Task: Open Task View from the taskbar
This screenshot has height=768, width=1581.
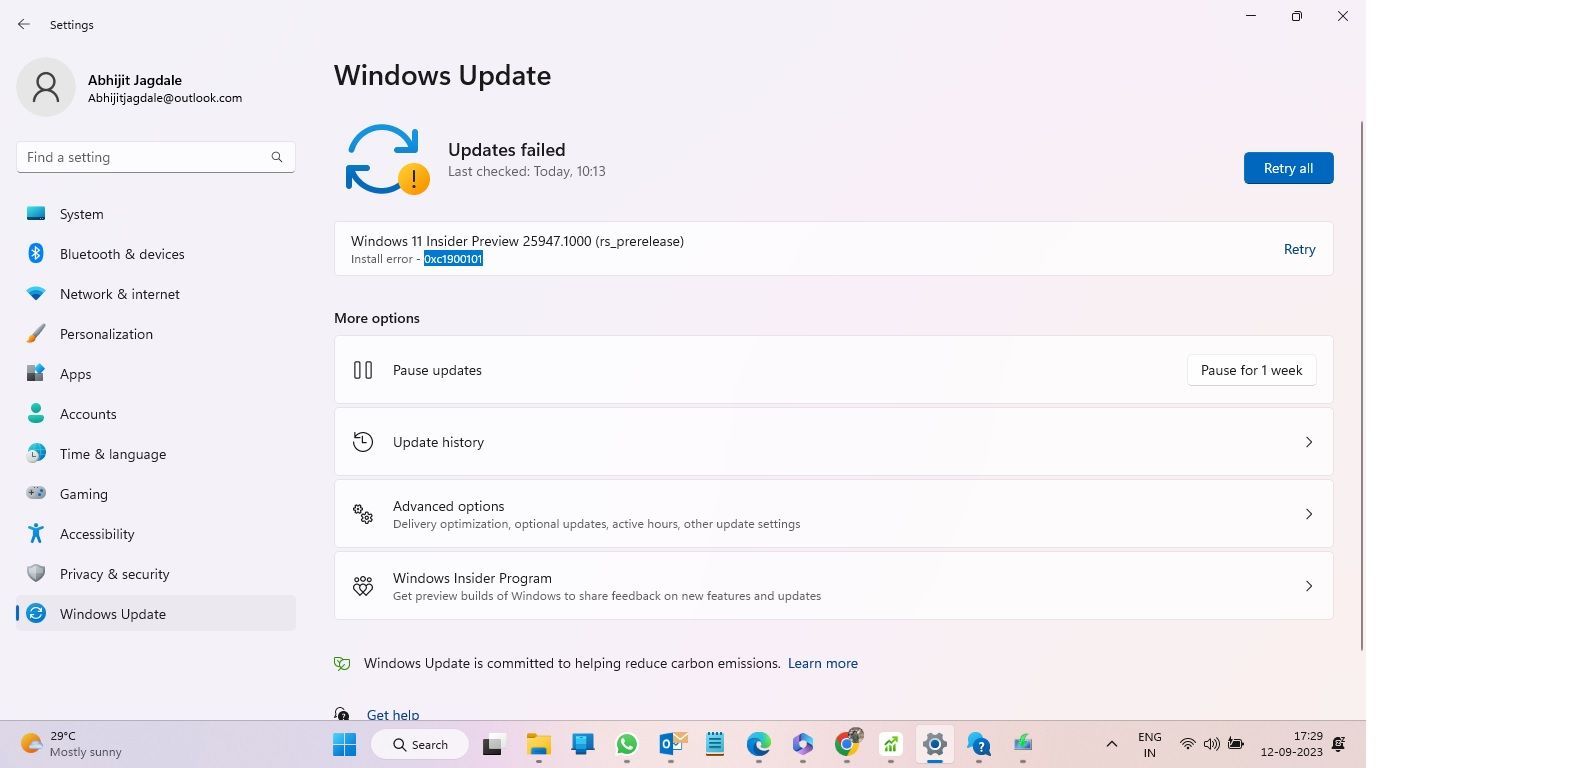Action: pos(492,744)
